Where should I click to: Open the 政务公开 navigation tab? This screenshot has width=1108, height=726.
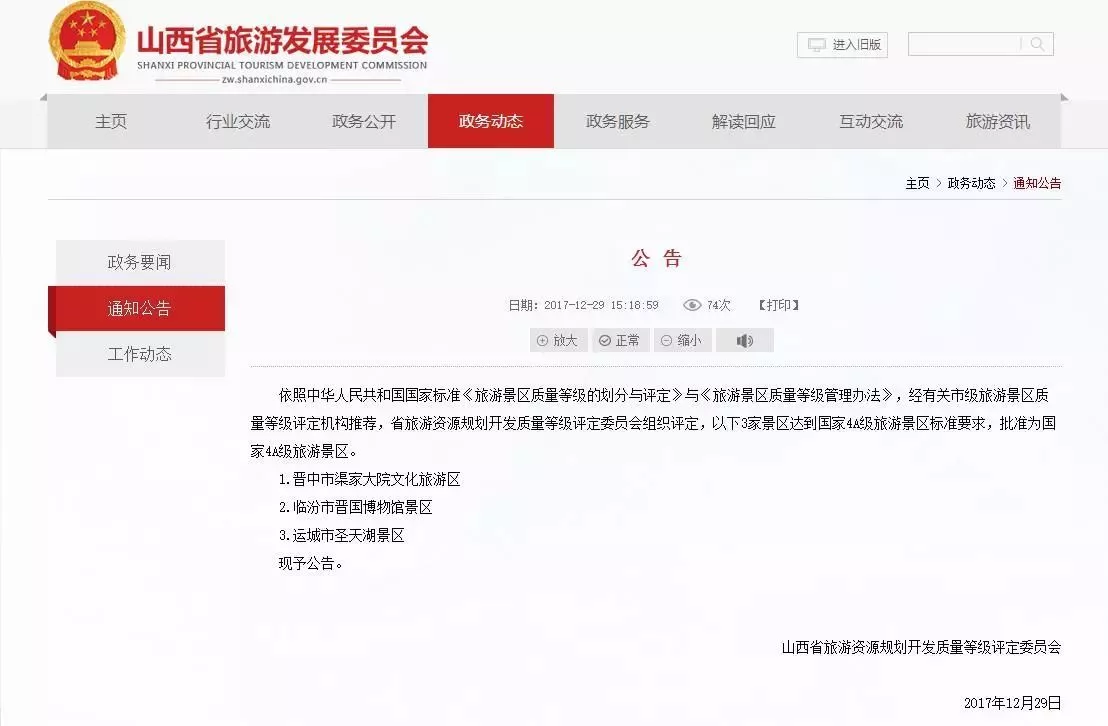click(x=364, y=122)
